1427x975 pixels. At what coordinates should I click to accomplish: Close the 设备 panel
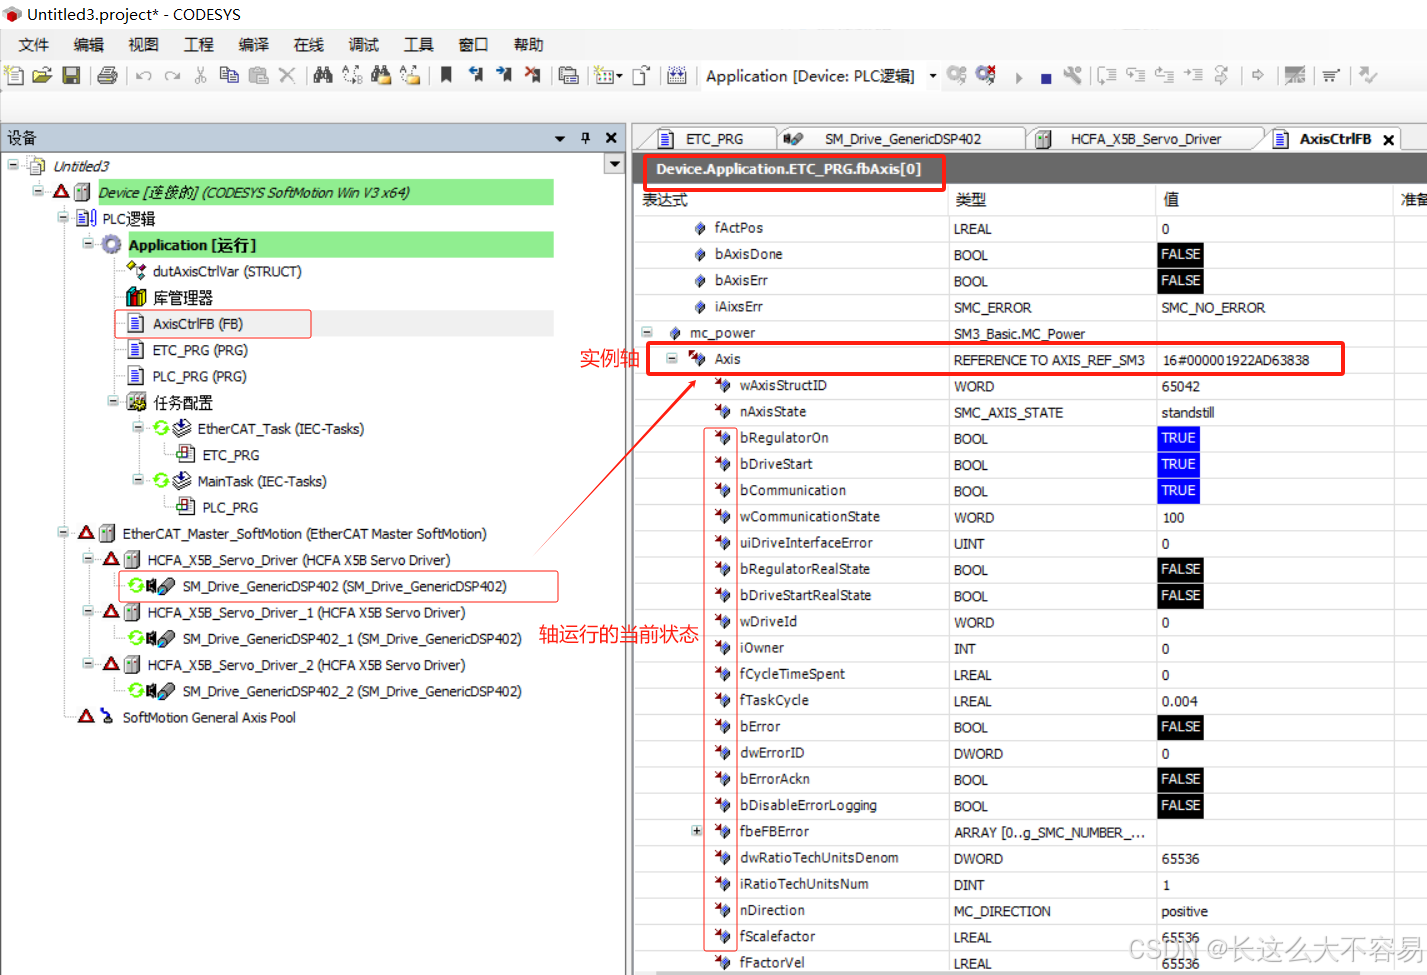pyautogui.click(x=611, y=138)
